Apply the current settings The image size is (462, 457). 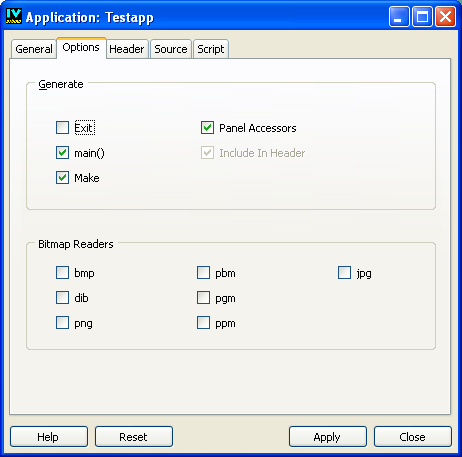(328, 437)
